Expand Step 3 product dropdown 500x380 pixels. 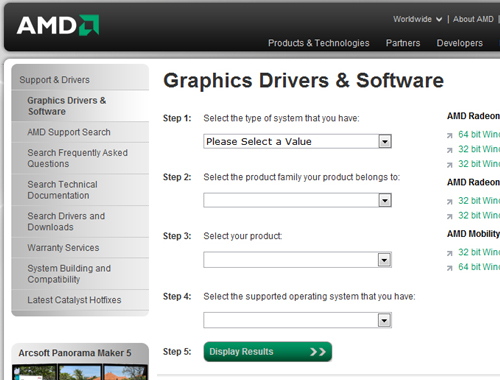pos(297,260)
